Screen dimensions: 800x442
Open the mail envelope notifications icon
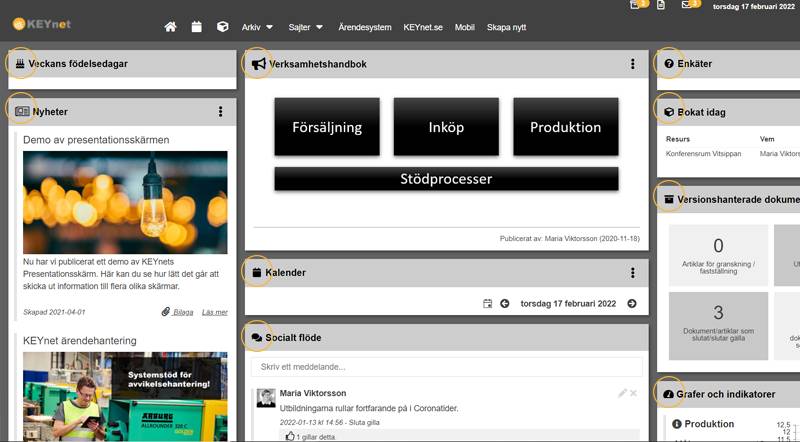coord(687,5)
